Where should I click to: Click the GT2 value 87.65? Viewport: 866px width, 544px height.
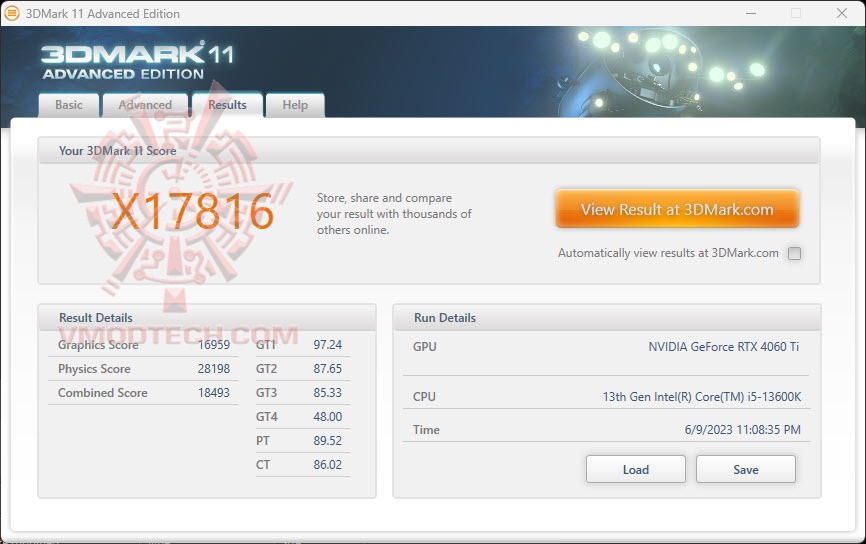click(328, 368)
